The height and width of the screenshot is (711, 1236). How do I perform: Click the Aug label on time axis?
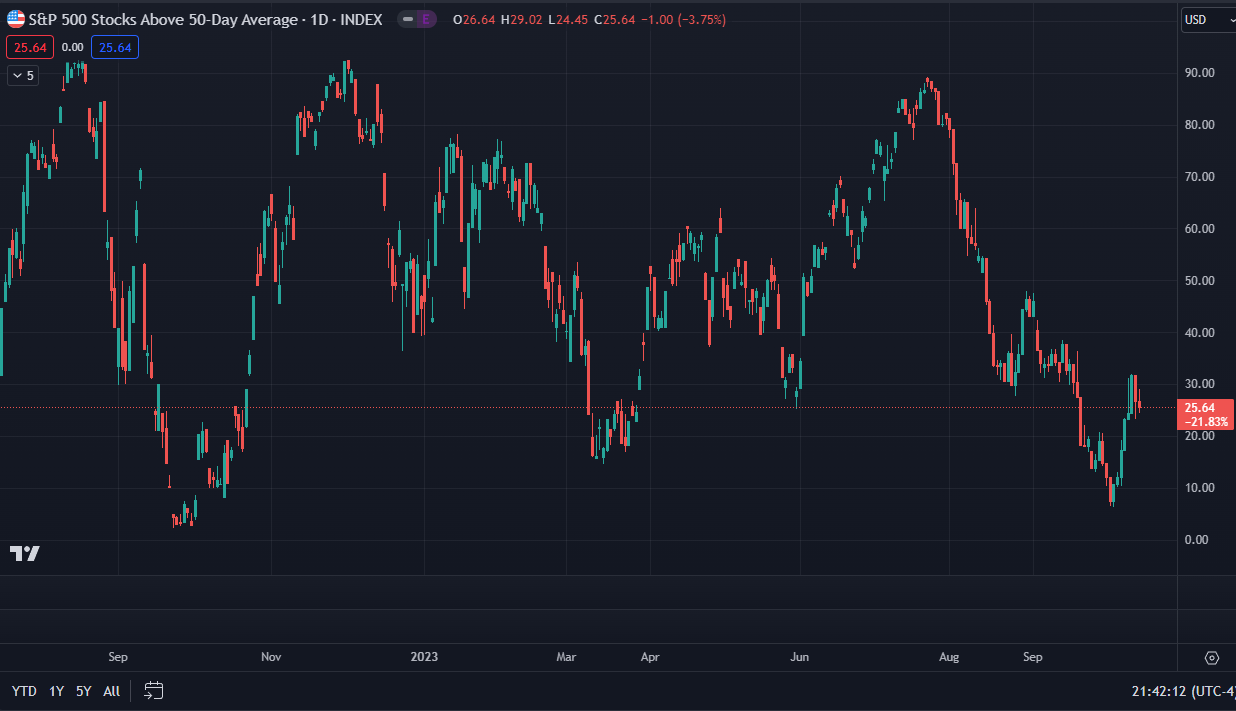pyautogui.click(x=949, y=657)
